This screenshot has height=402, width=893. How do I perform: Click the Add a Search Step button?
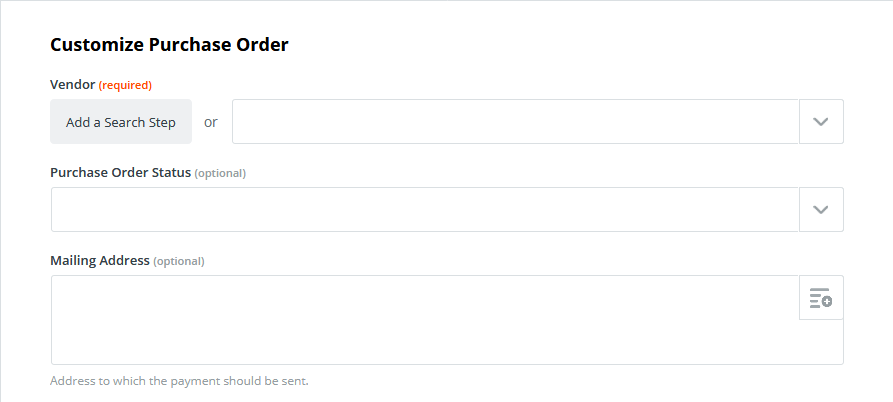point(121,122)
